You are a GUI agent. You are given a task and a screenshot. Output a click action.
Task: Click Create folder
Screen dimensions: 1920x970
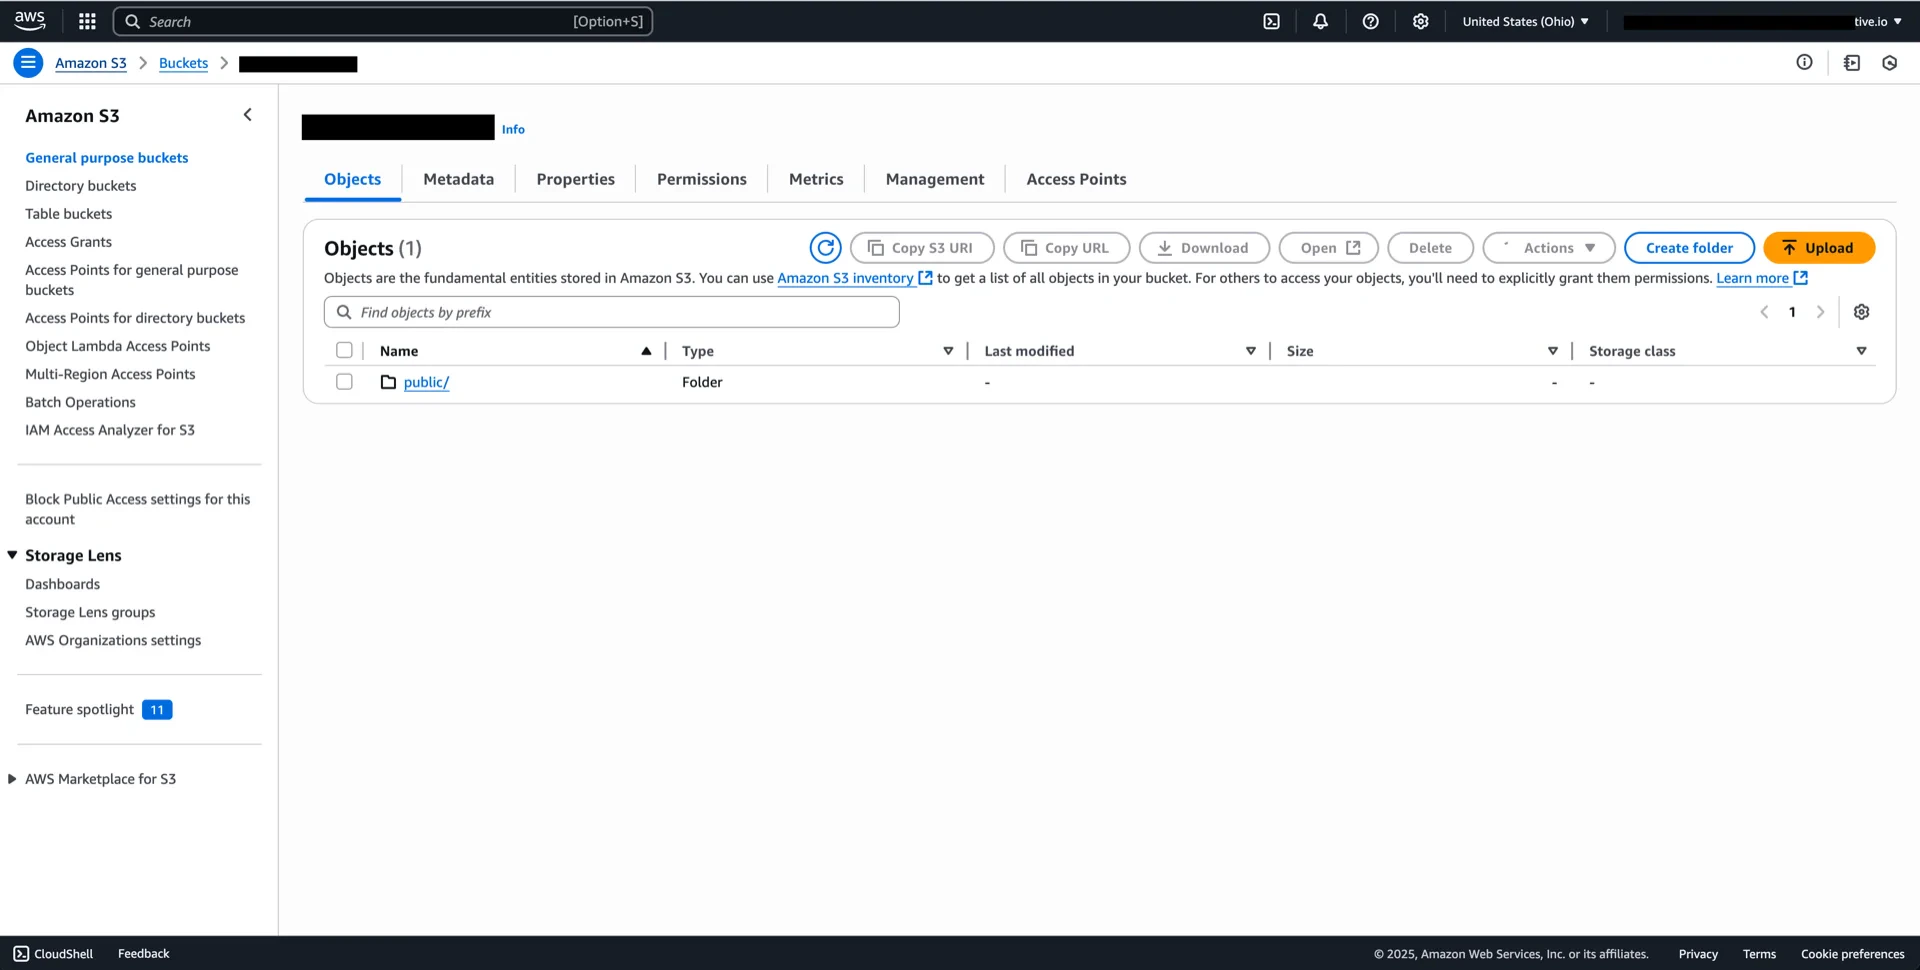pos(1689,247)
